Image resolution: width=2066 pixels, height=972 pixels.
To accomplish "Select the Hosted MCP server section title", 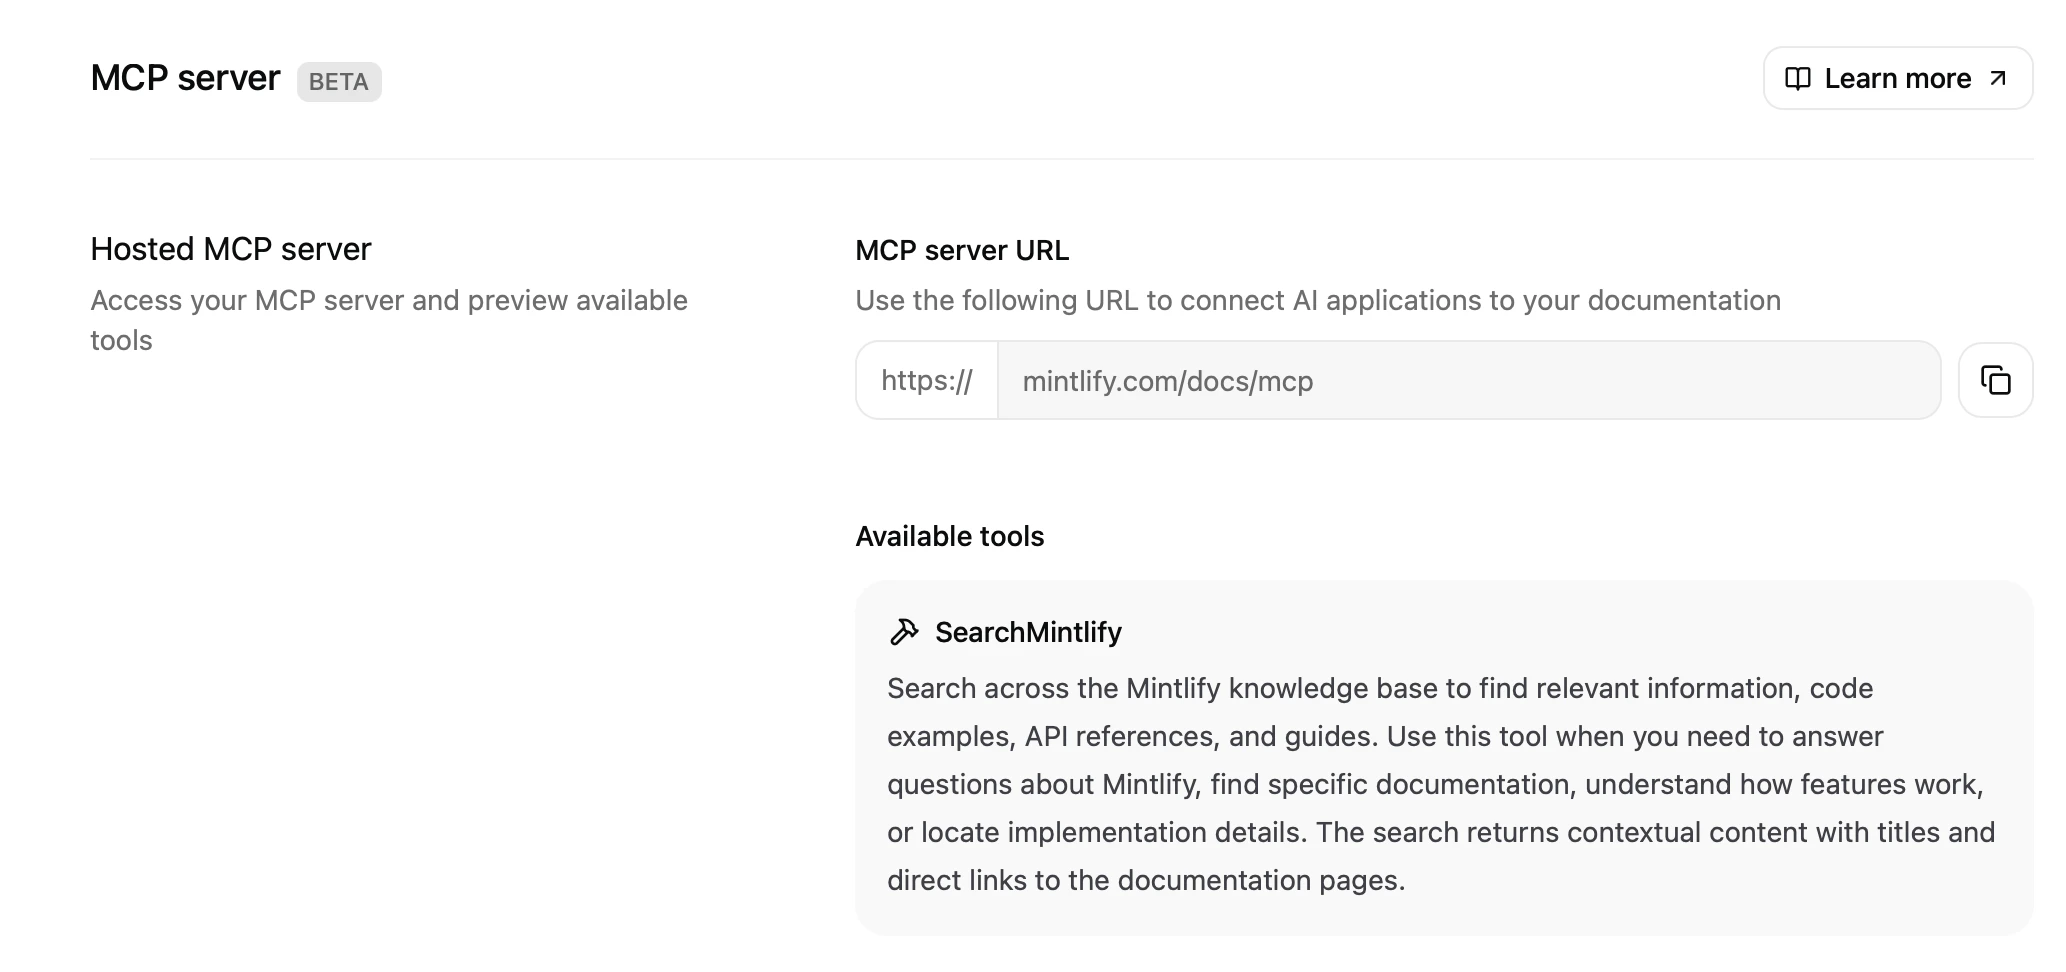I will 230,248.
